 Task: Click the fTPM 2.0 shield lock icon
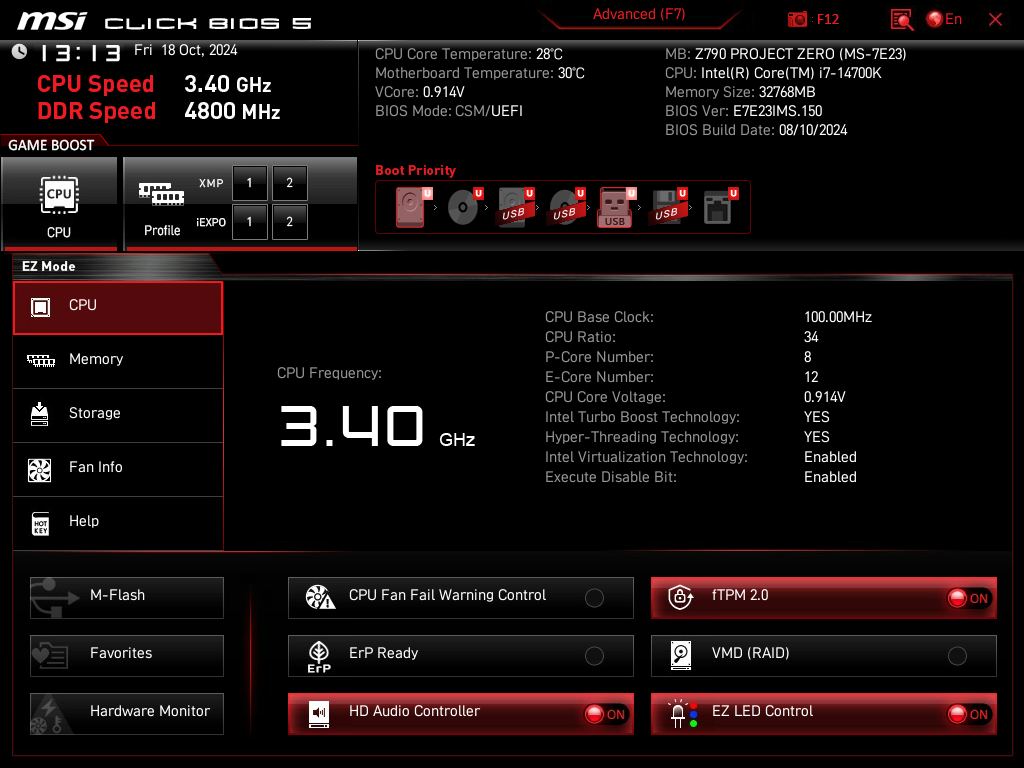click(x=680, y=597)
